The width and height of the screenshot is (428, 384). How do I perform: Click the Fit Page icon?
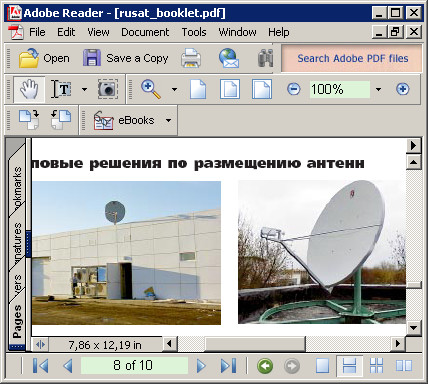coord(230,89)
